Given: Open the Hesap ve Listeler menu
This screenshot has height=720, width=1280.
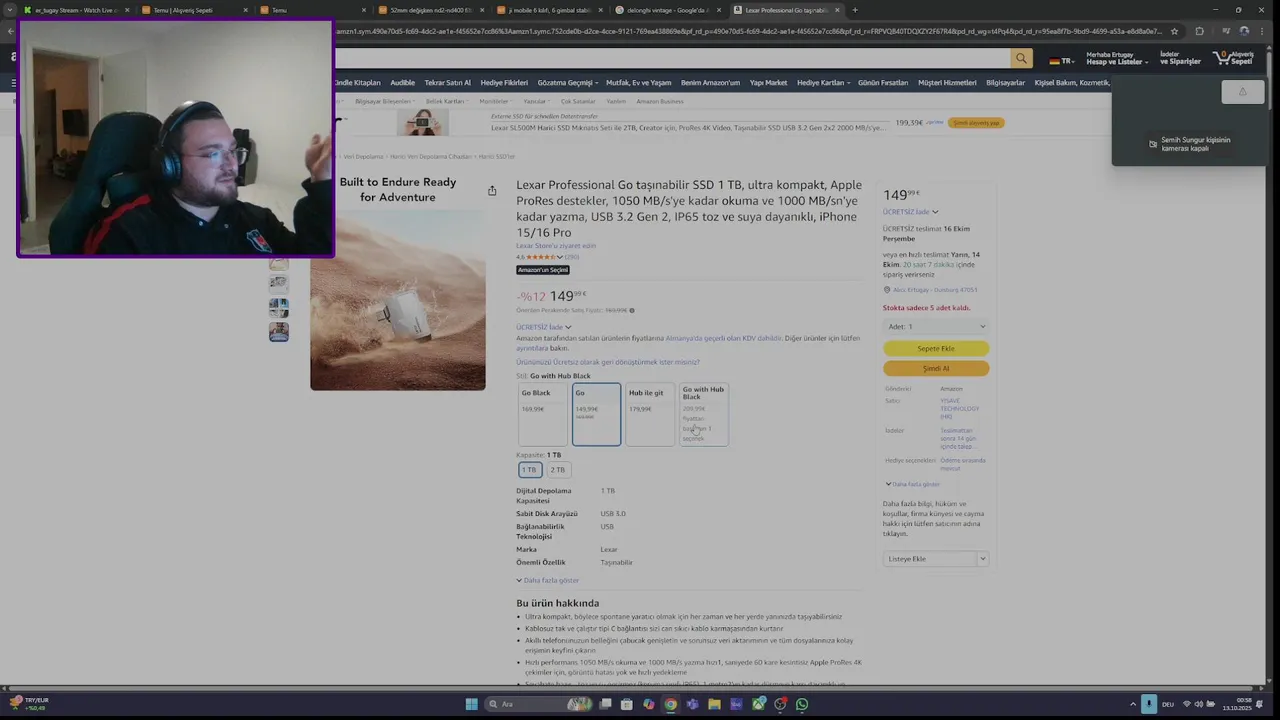Looking at the screenshot, I should pyautogui.click(x=1115, y=59).
